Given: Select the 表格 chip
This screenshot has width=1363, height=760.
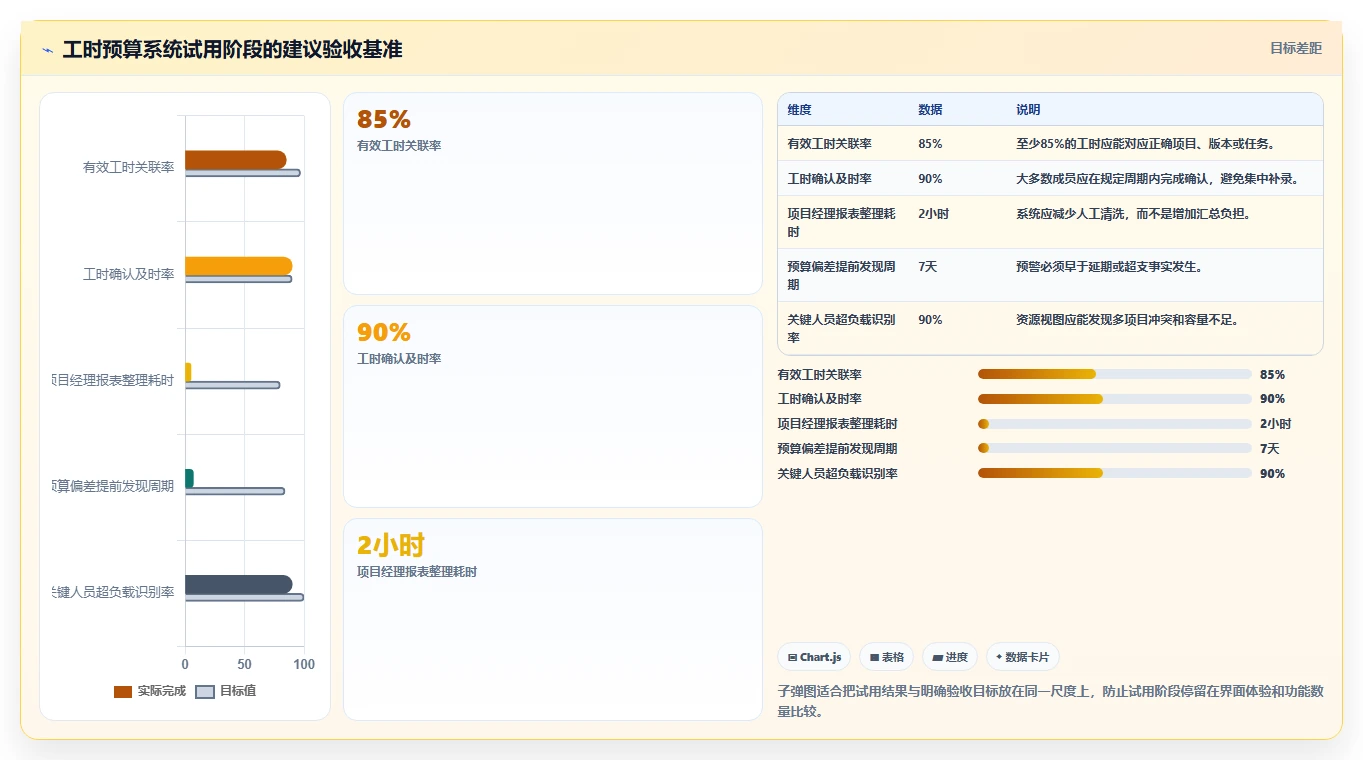Looking at the screenshot, I should pyautogui.click(x=886, y=657).
